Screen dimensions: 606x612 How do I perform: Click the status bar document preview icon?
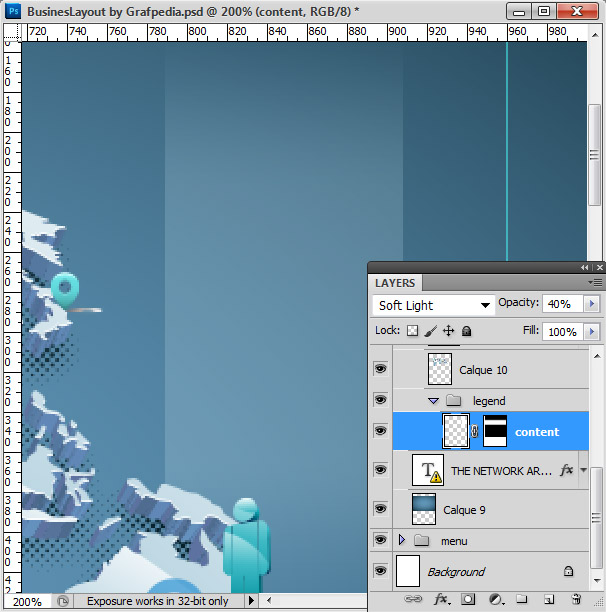62,601
